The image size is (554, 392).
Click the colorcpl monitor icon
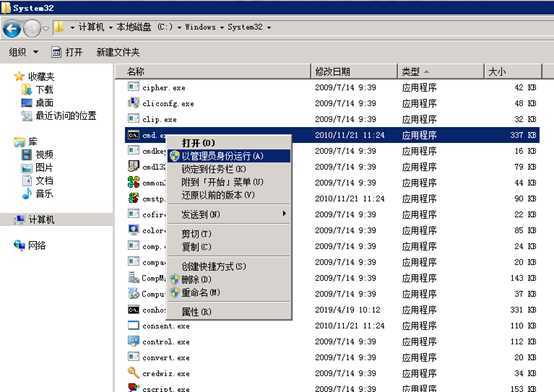(x=134, y=230)
